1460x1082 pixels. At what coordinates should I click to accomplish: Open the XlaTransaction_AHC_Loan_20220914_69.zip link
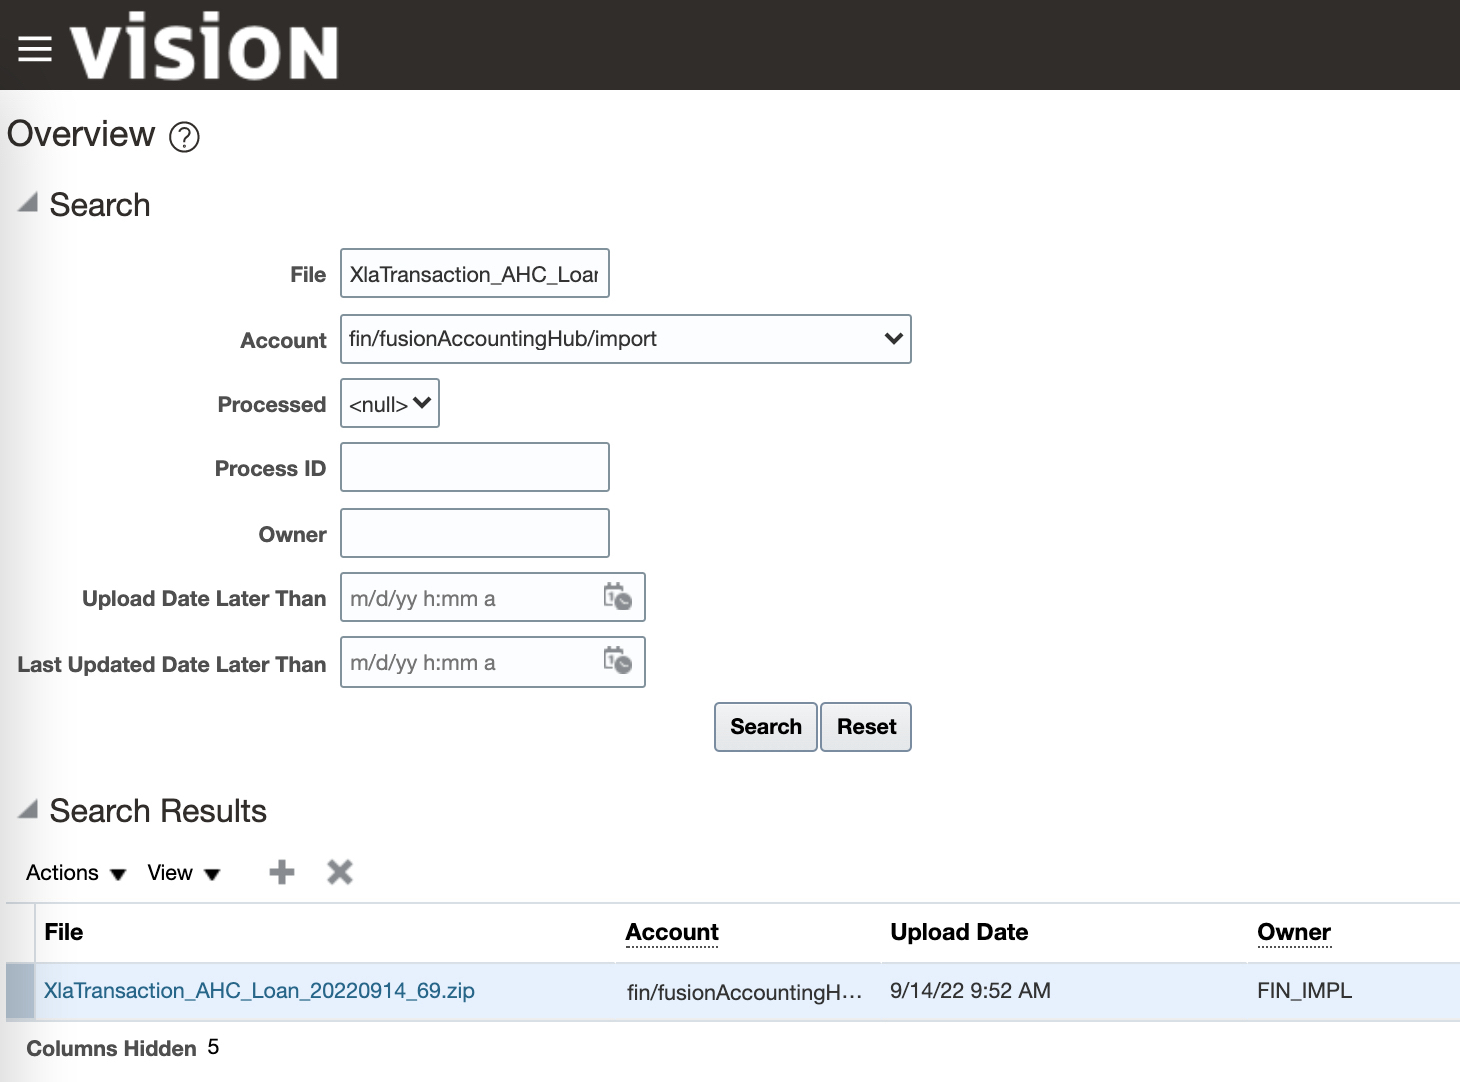260,990
